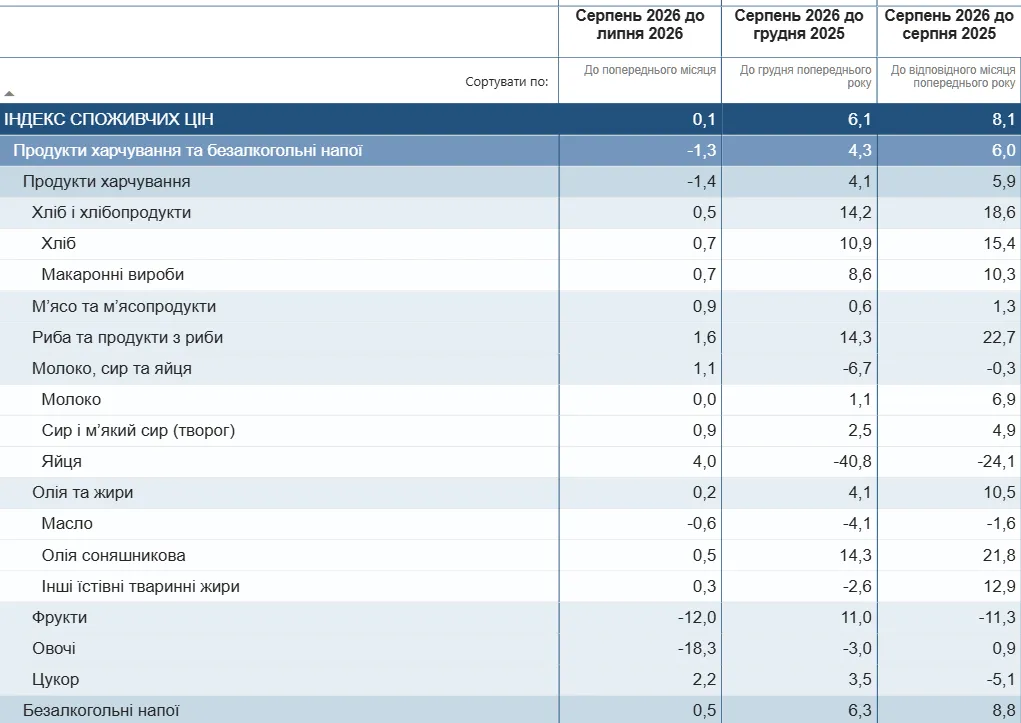Select header 'Серпень 2026 до серпня 2025'
This screenshot has height=723, width=1021.
pos(949,25)
